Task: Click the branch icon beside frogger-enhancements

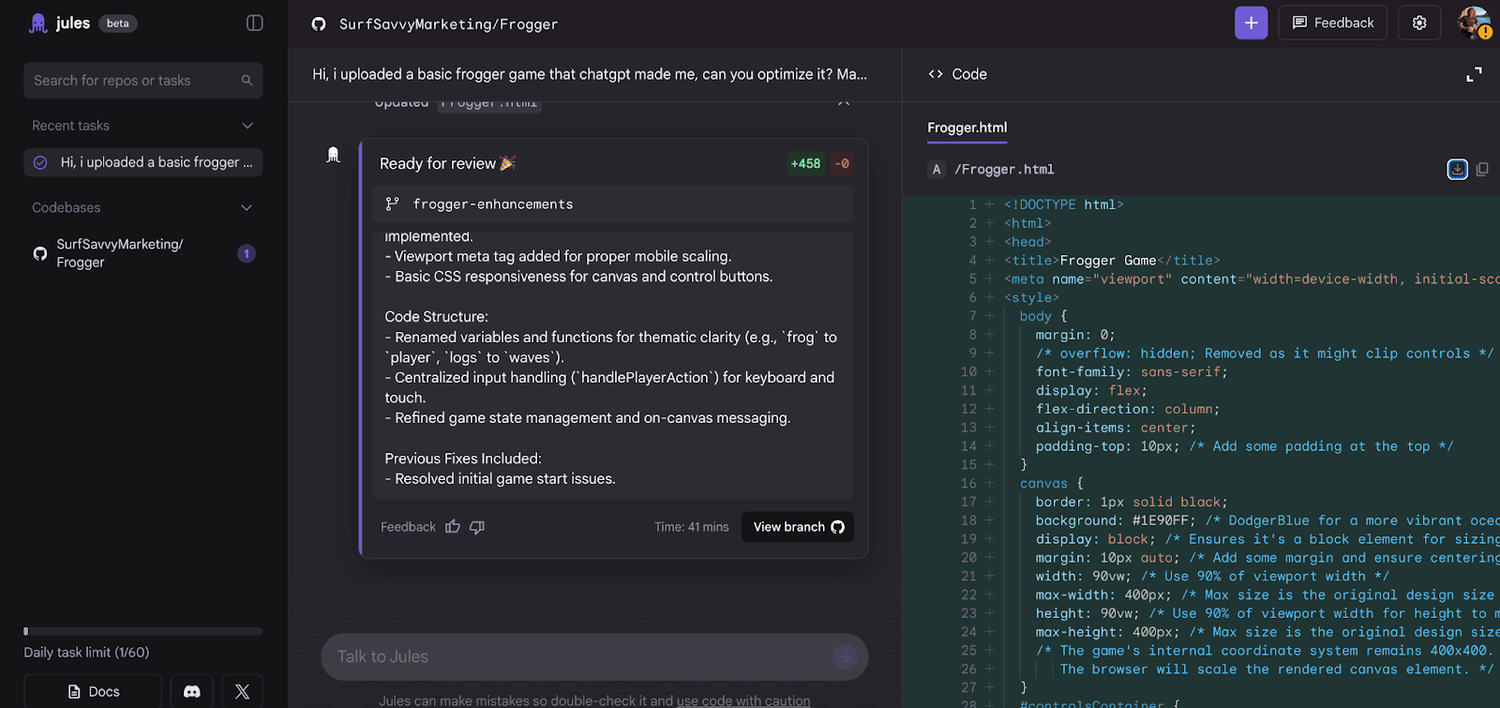Action: [x=393, y=203]
